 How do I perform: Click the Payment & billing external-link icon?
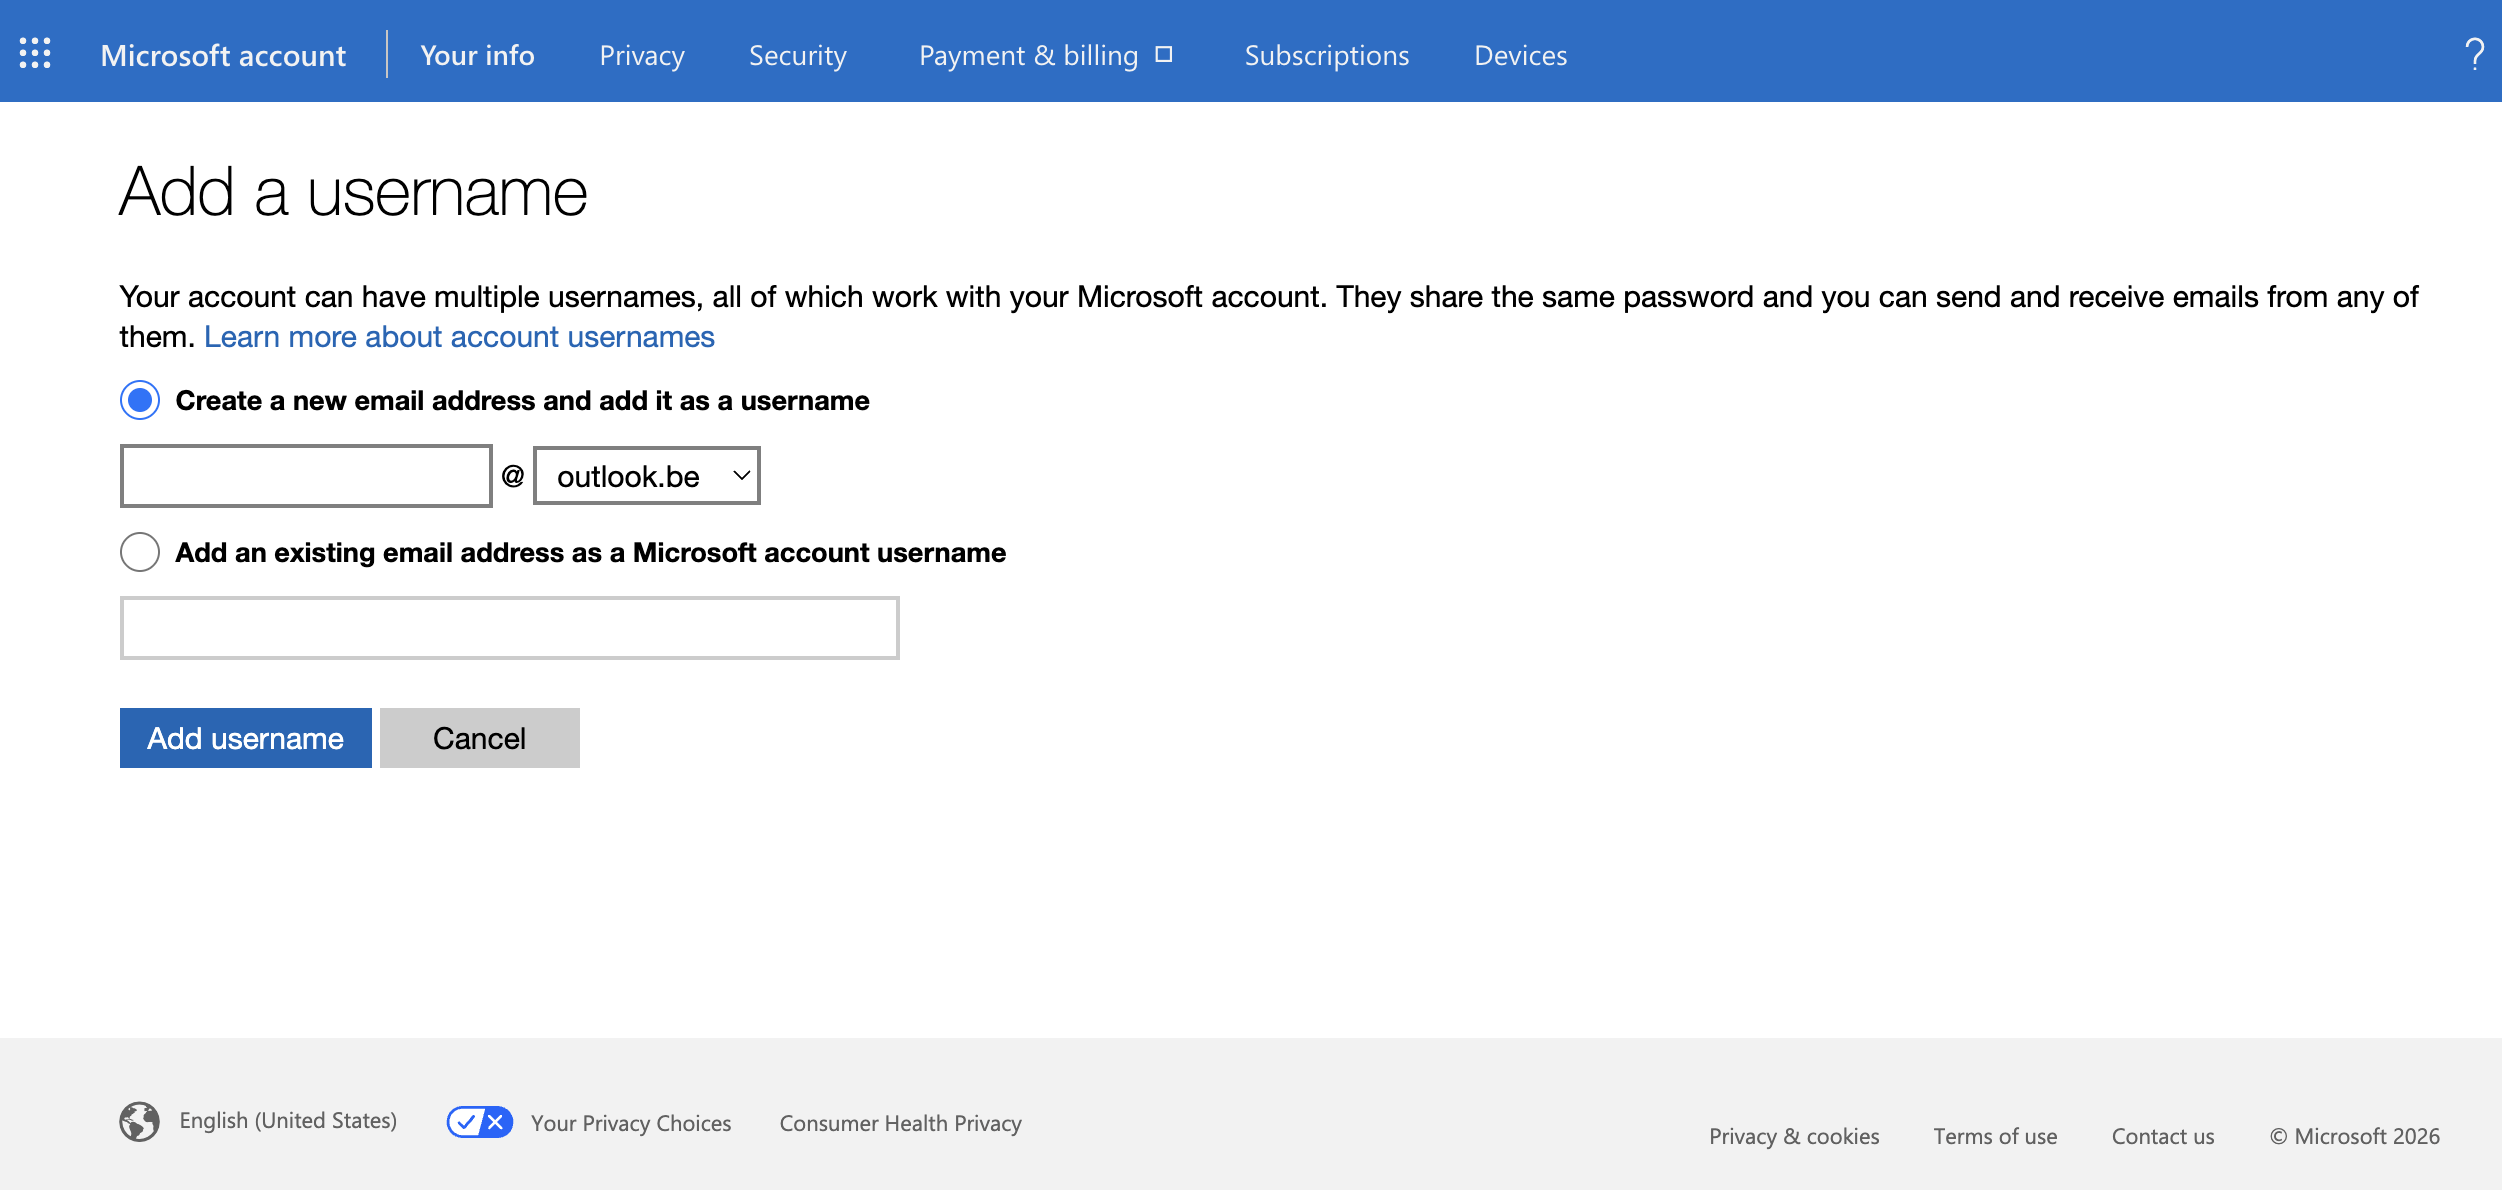pos(1164,54)
